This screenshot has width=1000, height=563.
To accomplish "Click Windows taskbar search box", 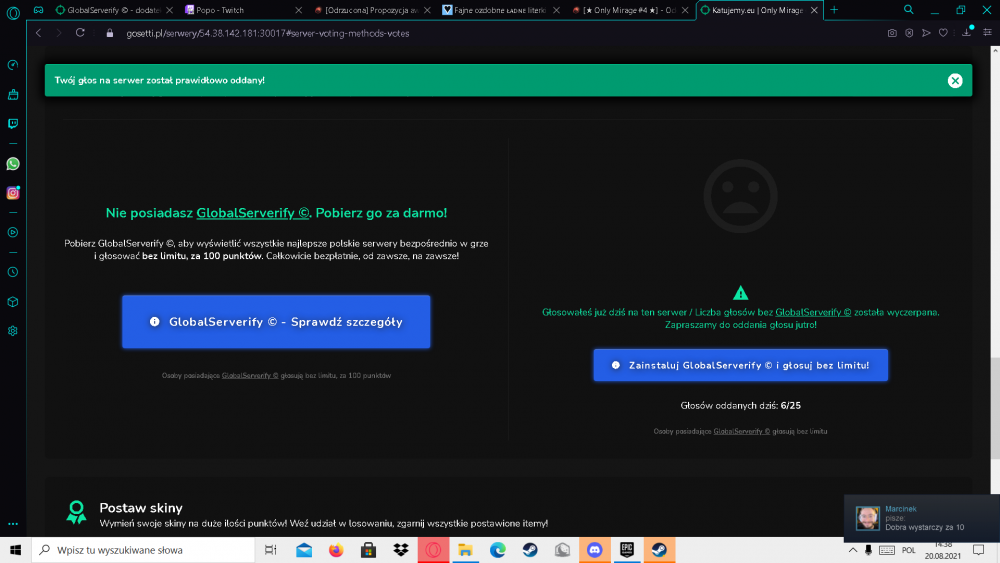I will tap(143, 550).
